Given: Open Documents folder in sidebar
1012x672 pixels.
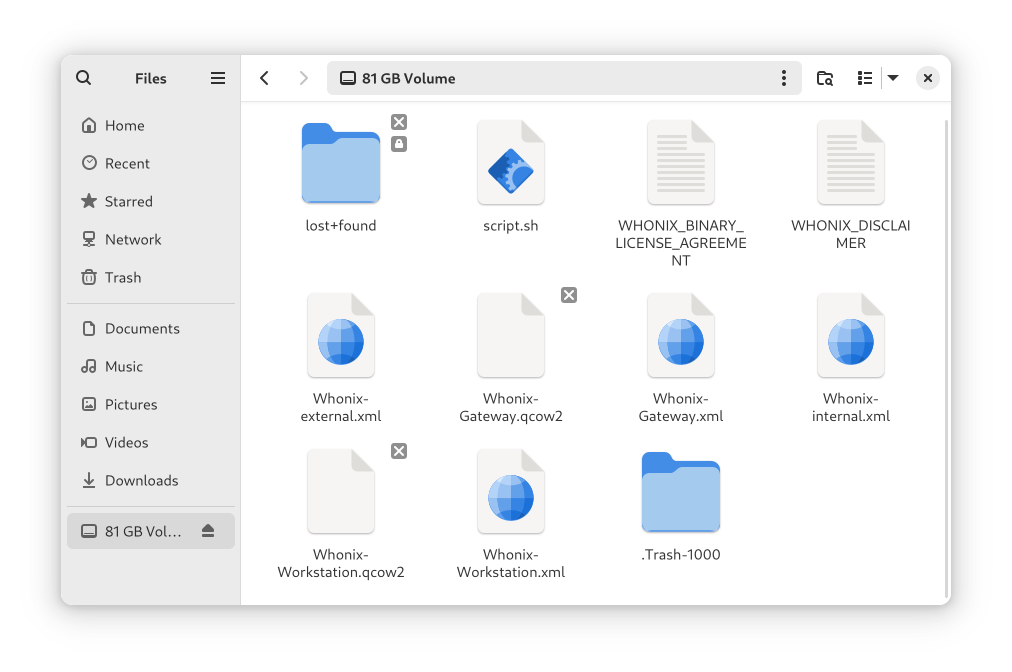Looking at the screenshot, I should coord(151,329).
